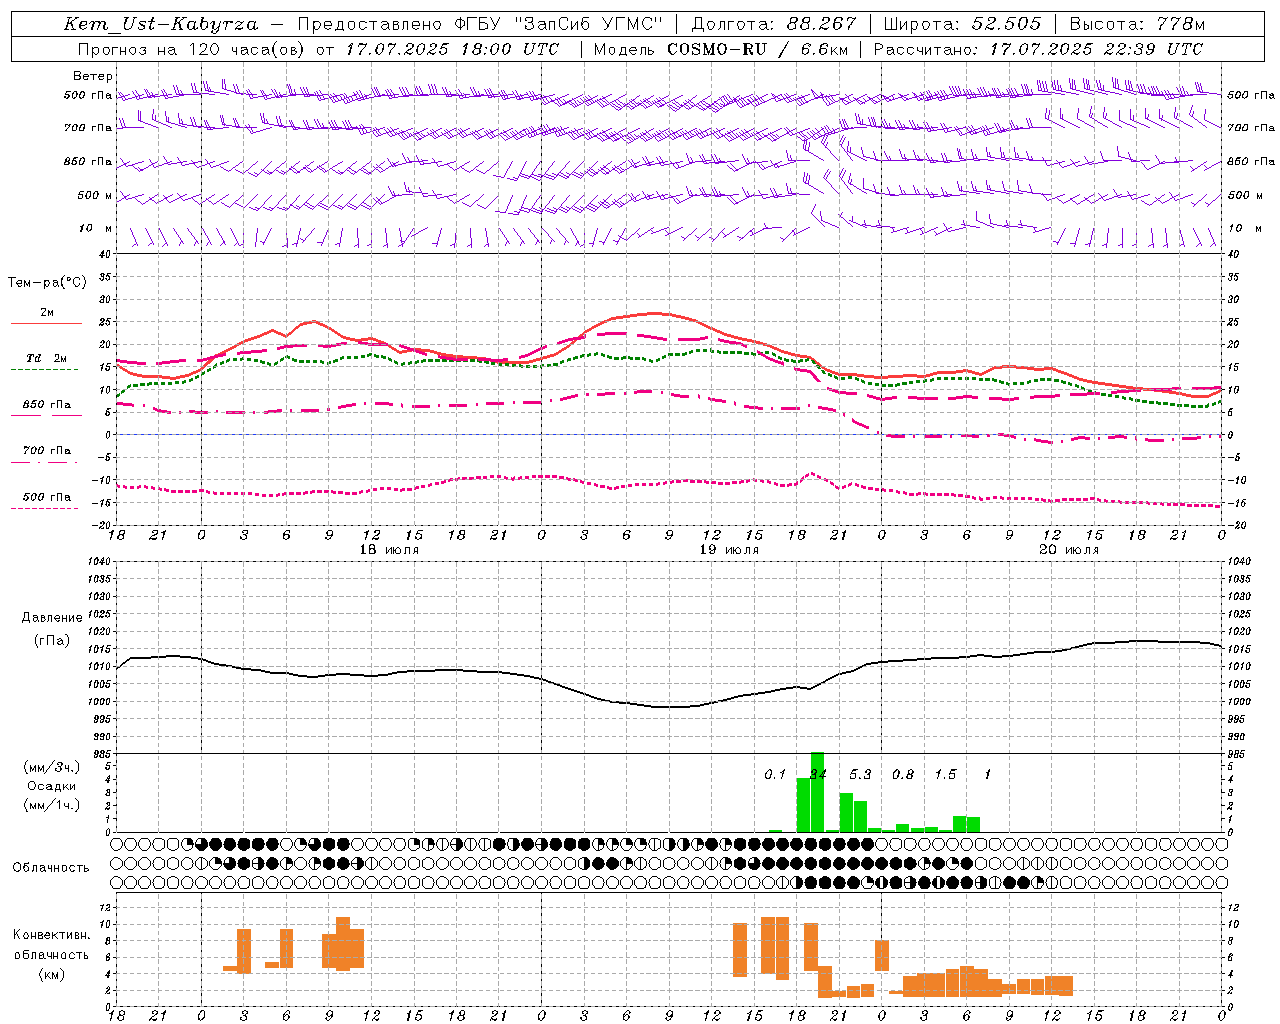Click the station name Kem_Ust-Kabyrza
Viewport: 1280px width, 1024px height.
pyautogui.click(x=161, y=24)
